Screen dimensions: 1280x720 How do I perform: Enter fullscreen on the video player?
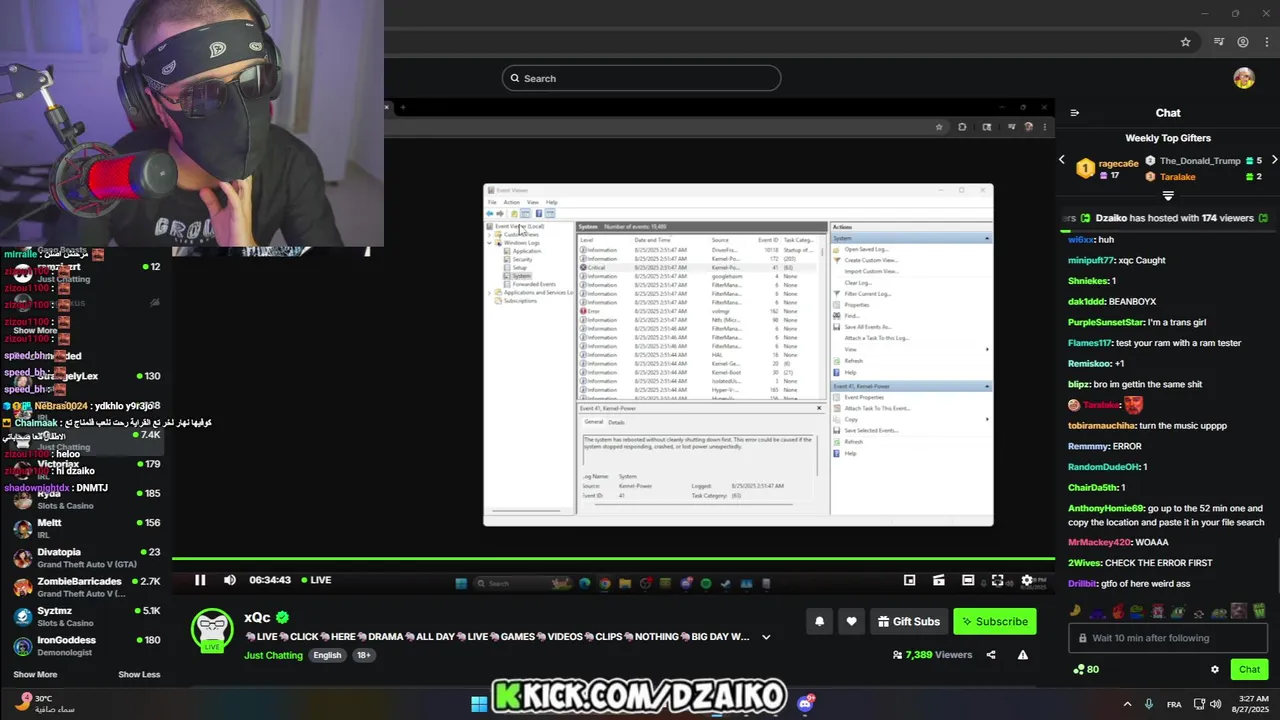[997, 580]
